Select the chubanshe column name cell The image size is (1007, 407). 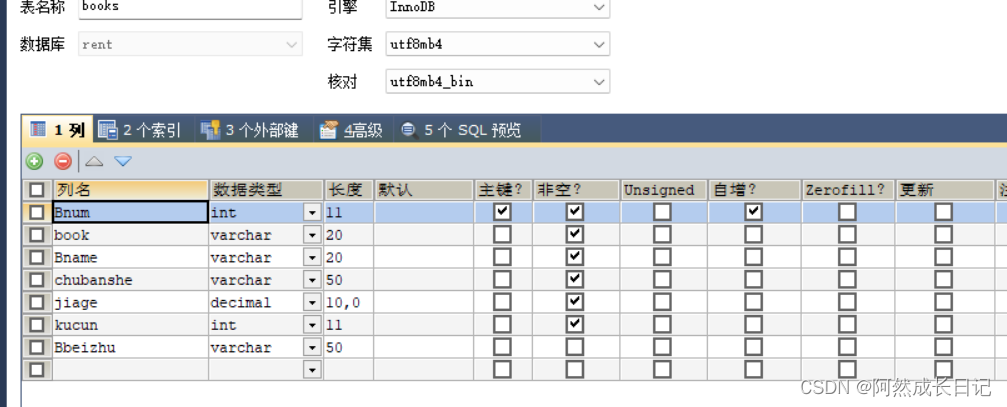click(x=130, y=280)
